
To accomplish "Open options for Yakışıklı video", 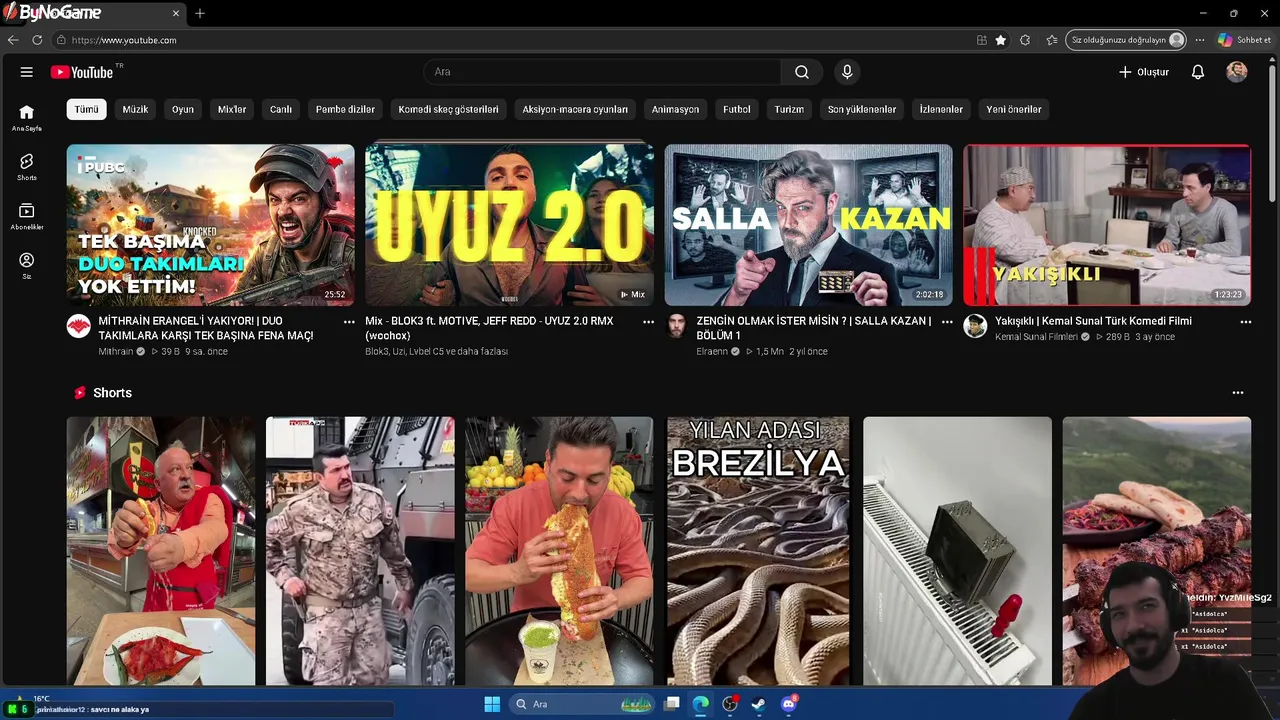I will click(x=1246, y=322).
